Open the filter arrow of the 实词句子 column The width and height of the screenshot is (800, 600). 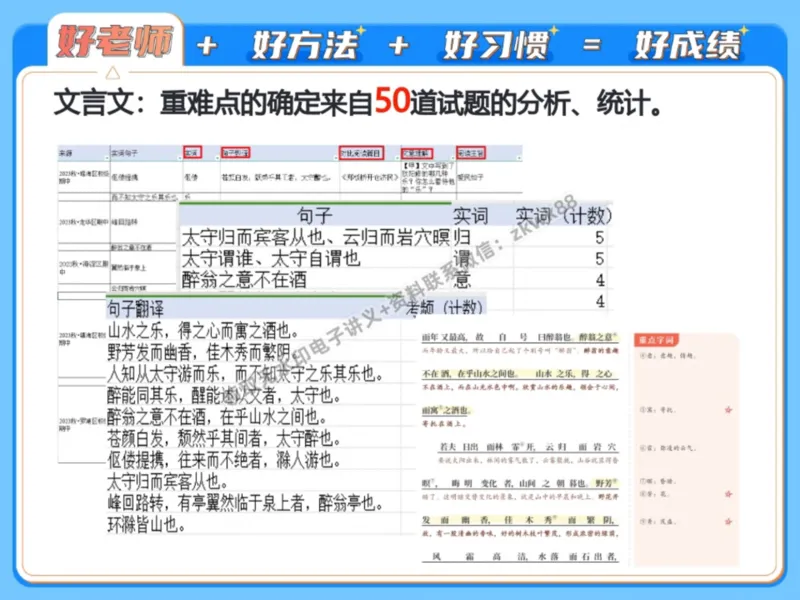[x=180, y=158]
